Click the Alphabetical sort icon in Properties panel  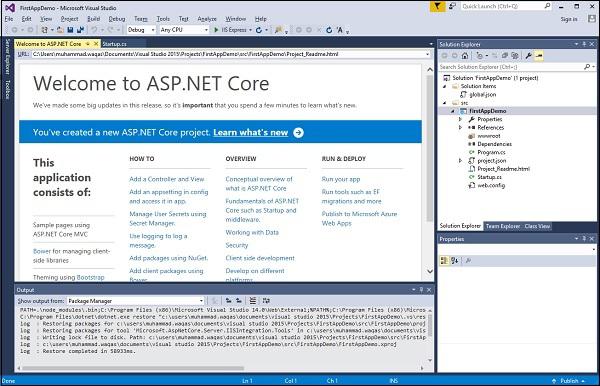pyautogui.click(x=454, y=261)
